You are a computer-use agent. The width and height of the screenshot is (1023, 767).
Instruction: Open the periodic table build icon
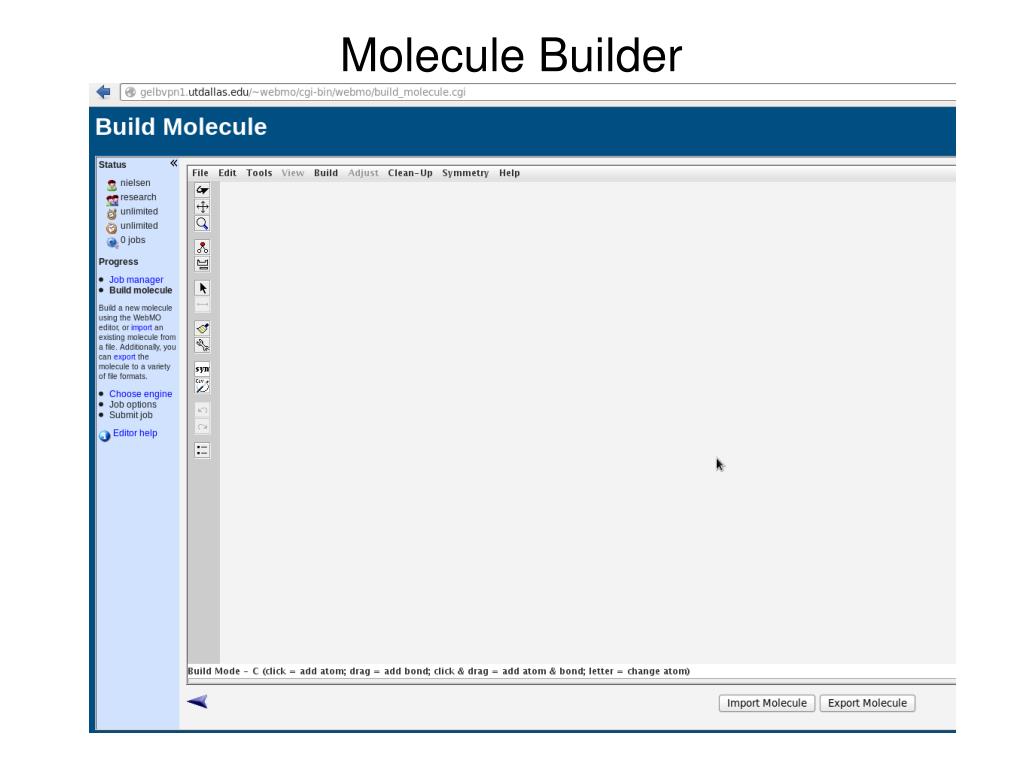click(x=202, y=264)
